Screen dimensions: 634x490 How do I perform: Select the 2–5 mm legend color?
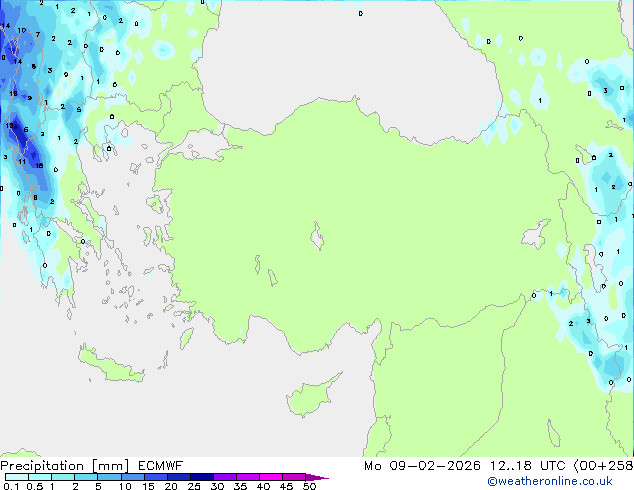tap(86, 477)
